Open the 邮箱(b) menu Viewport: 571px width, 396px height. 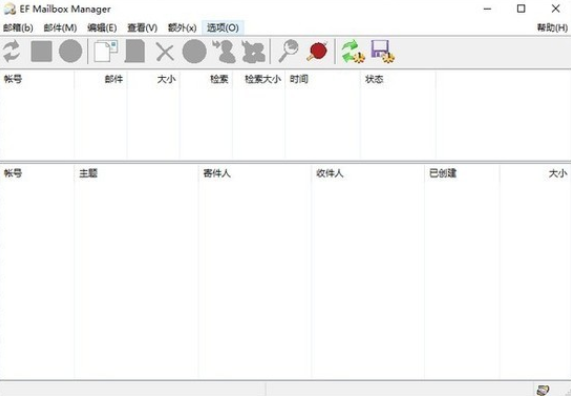coord(18,28)
